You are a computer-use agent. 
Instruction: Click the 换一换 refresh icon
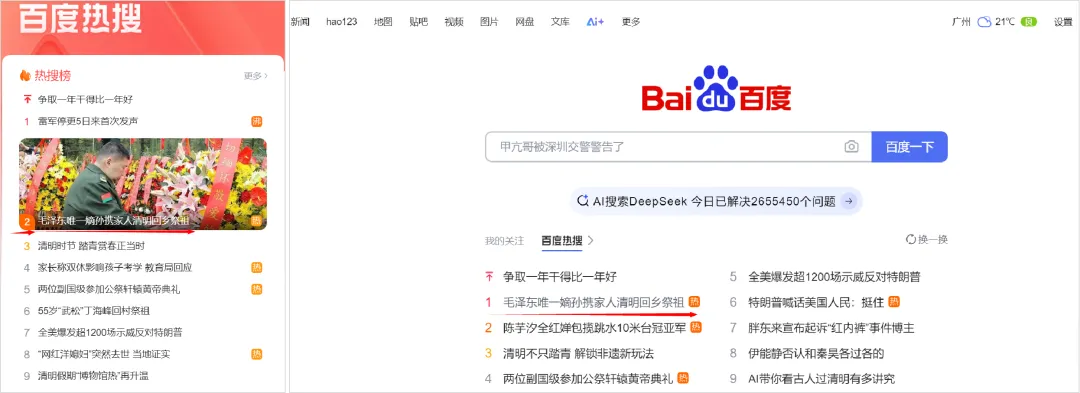coord(911,240)
